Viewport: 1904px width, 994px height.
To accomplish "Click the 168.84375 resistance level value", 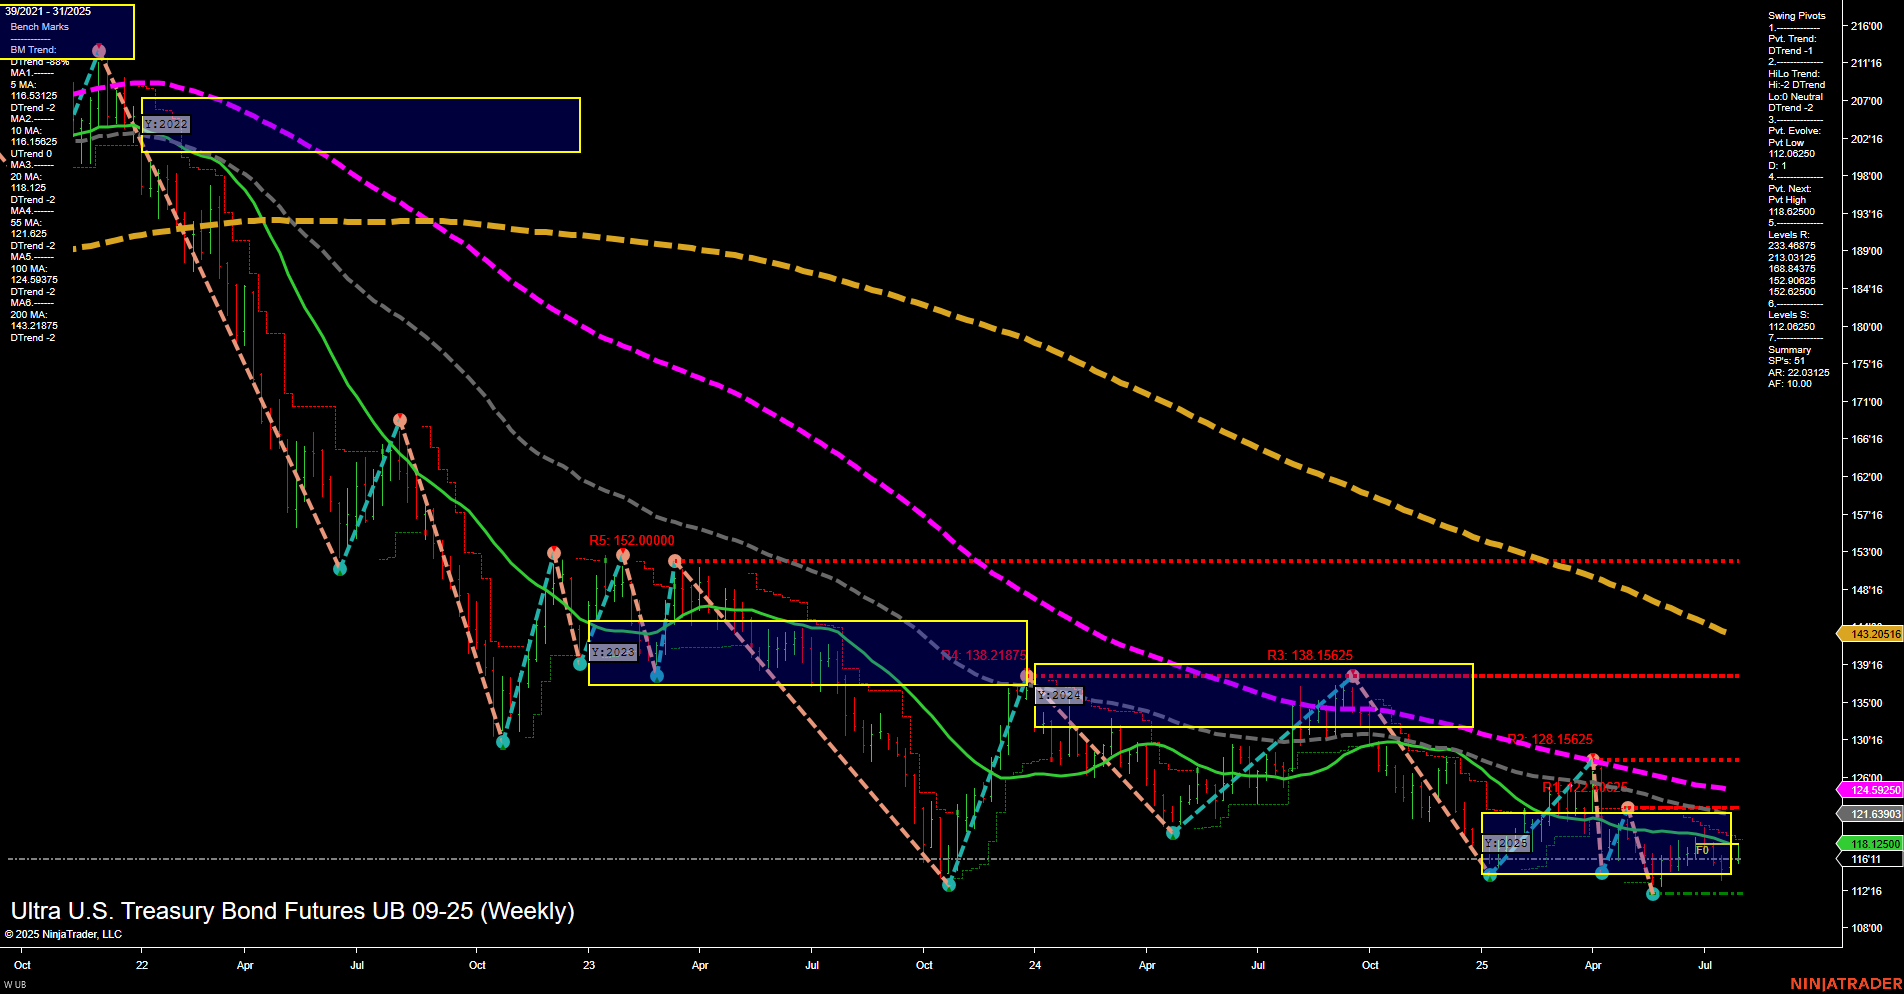I will 1792,269.
